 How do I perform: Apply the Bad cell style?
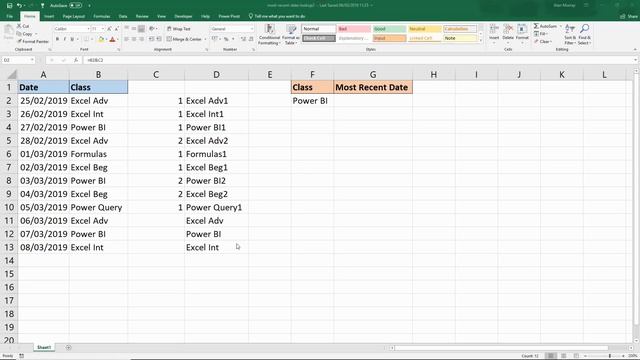354,29
